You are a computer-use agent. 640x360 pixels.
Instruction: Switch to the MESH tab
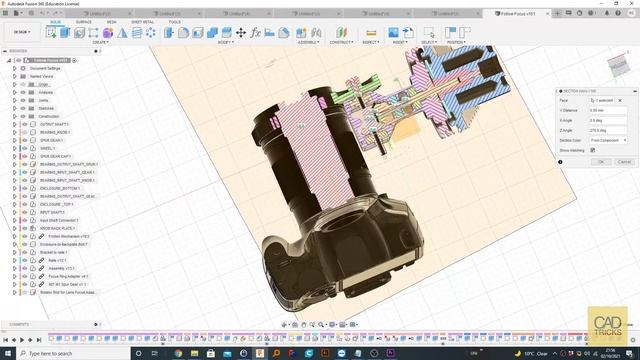pos(112,22)
